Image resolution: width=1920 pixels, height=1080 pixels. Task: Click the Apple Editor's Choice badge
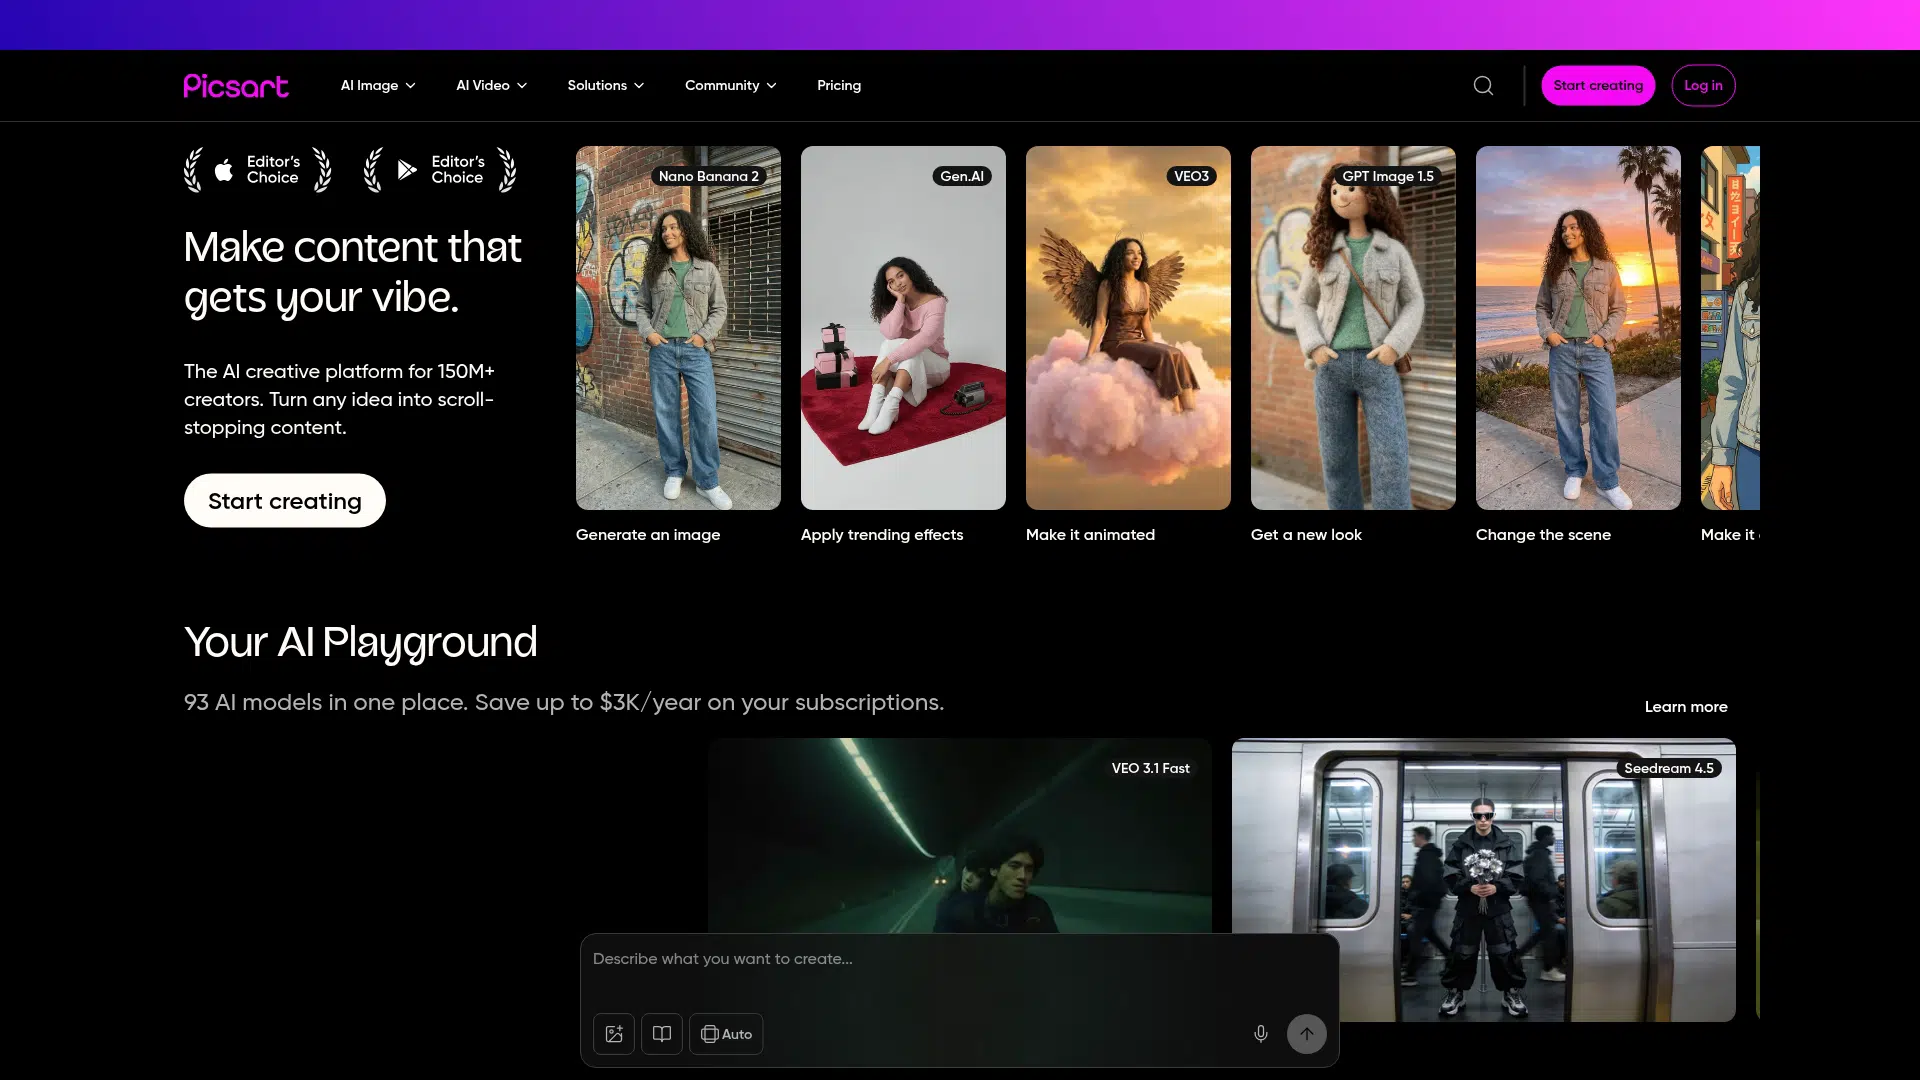tap(258, 170)
